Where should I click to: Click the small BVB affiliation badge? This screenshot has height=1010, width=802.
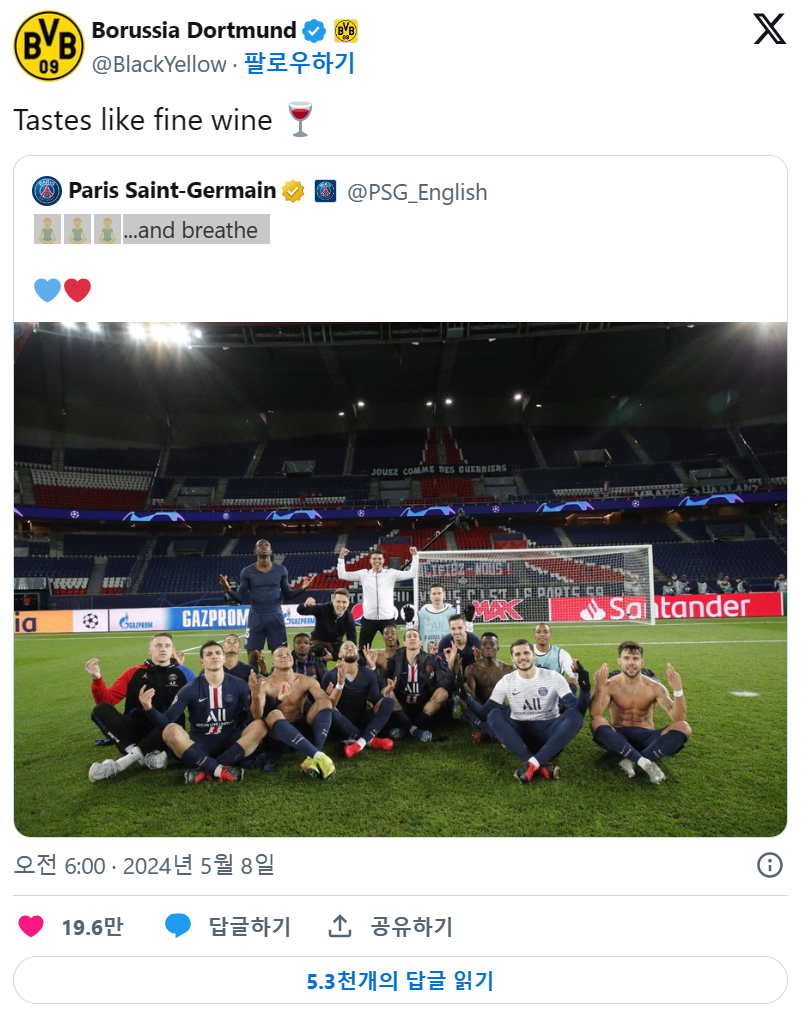point(346,30)
